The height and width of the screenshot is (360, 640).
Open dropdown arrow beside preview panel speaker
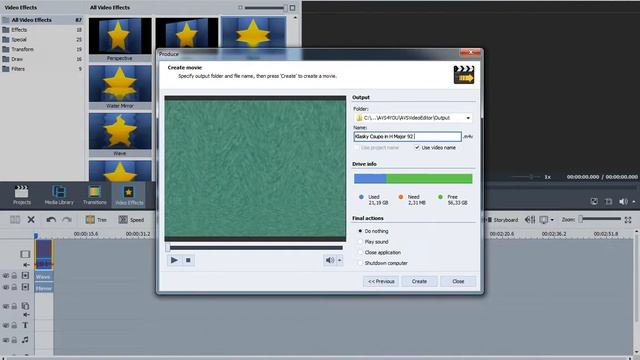(633, 201)
